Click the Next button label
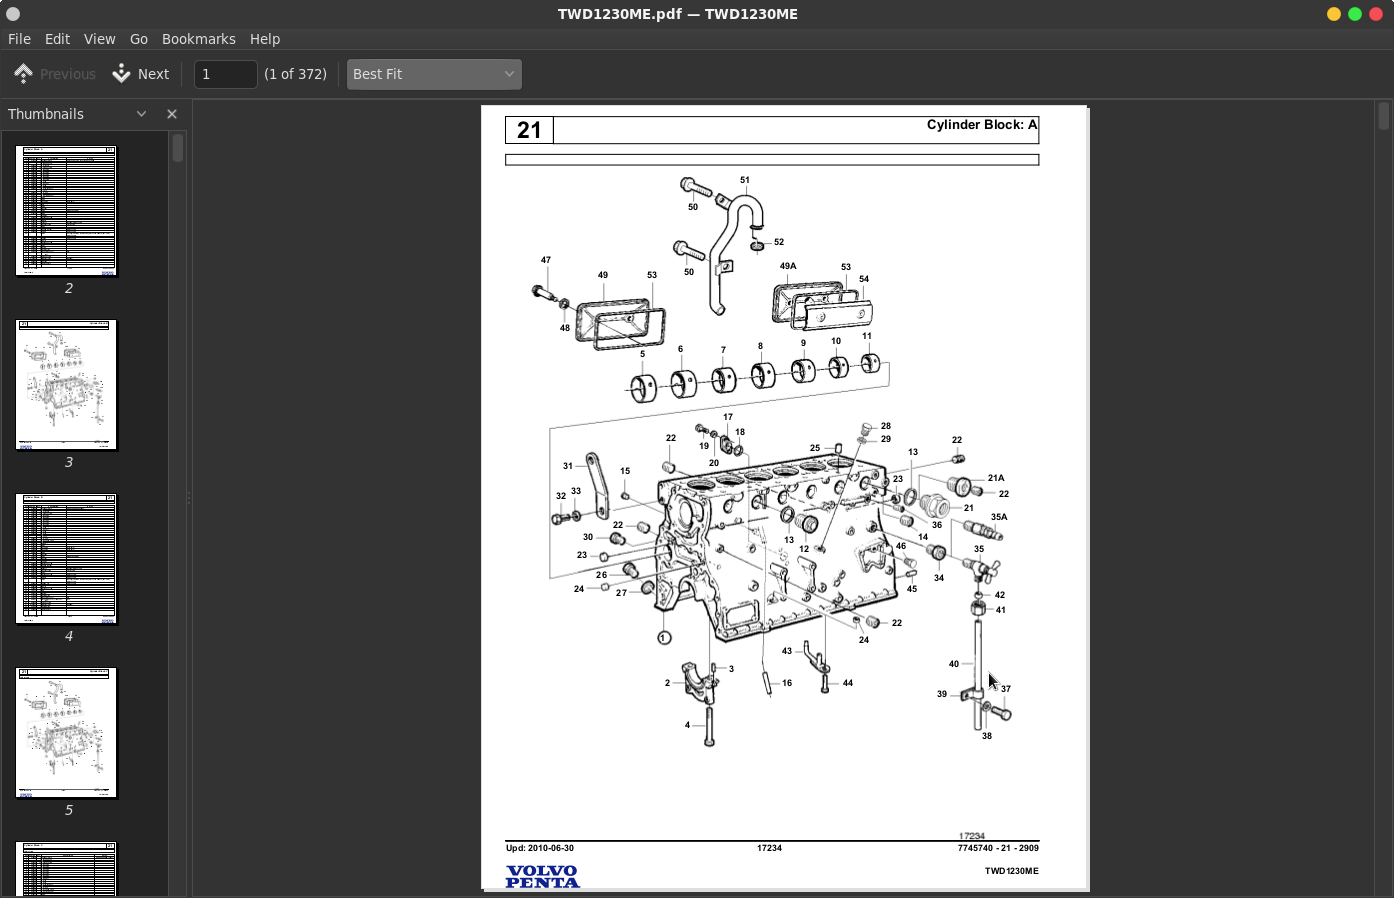 153,74
